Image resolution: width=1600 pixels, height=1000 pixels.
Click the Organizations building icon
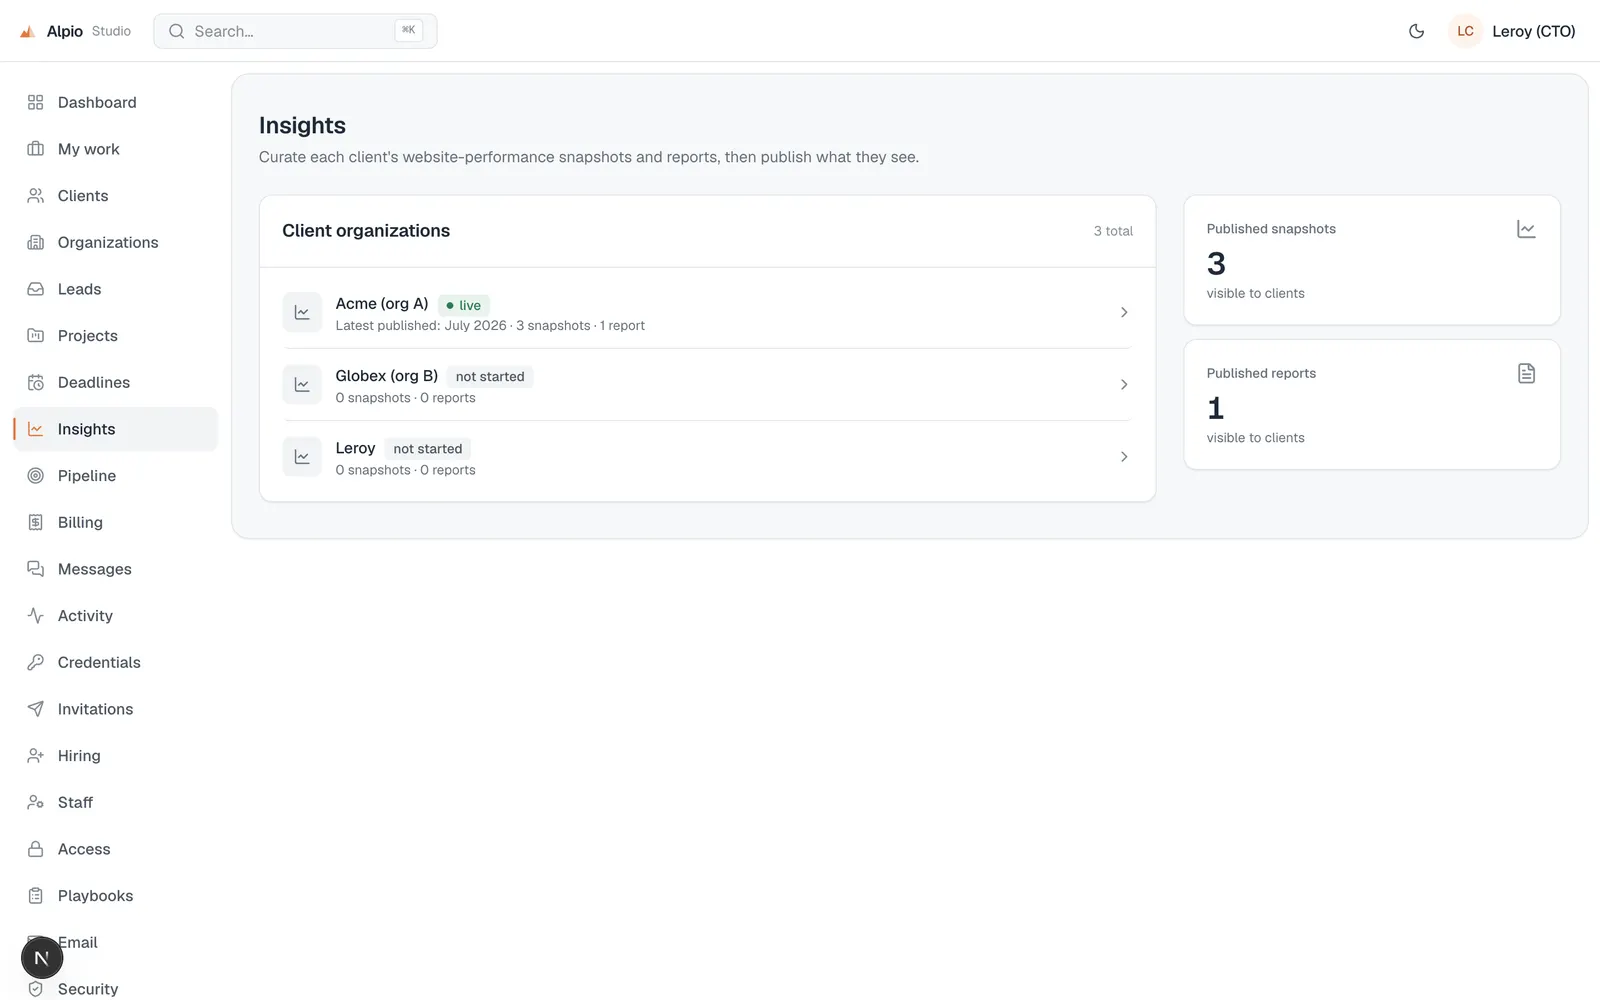36,242
